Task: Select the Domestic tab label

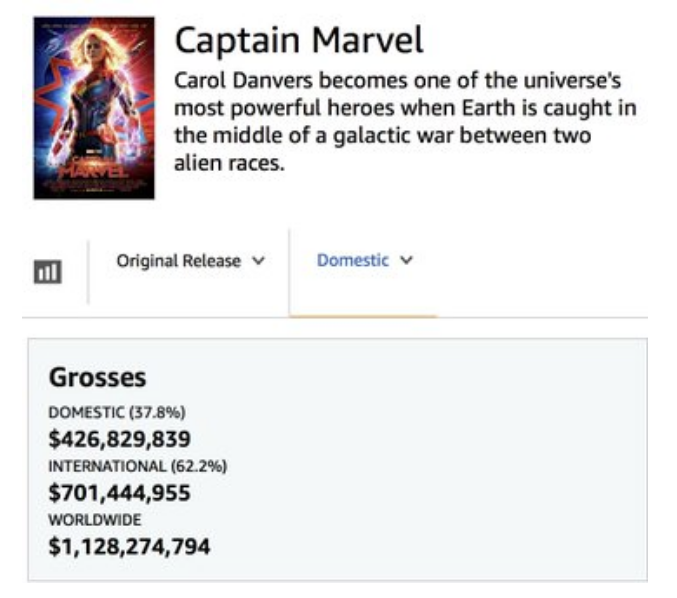Action: 353,260
